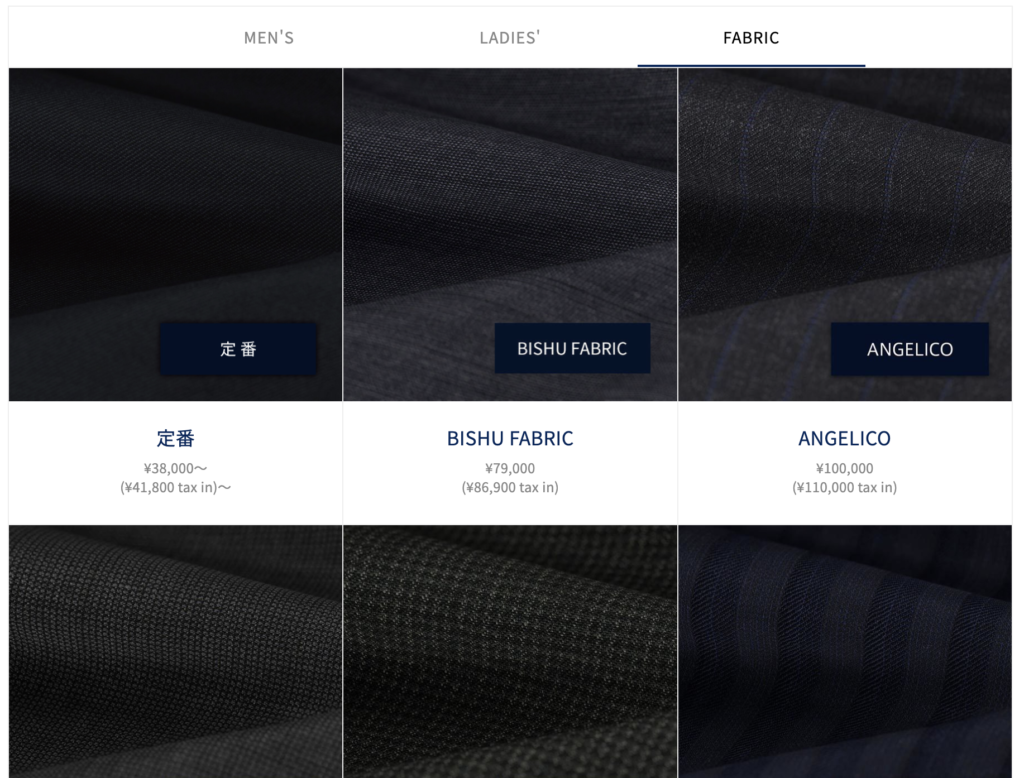Open the BISHU FABRIC title link
Image resolution: width=1024 pixels, height=778 pixels.
coord(510,438)
